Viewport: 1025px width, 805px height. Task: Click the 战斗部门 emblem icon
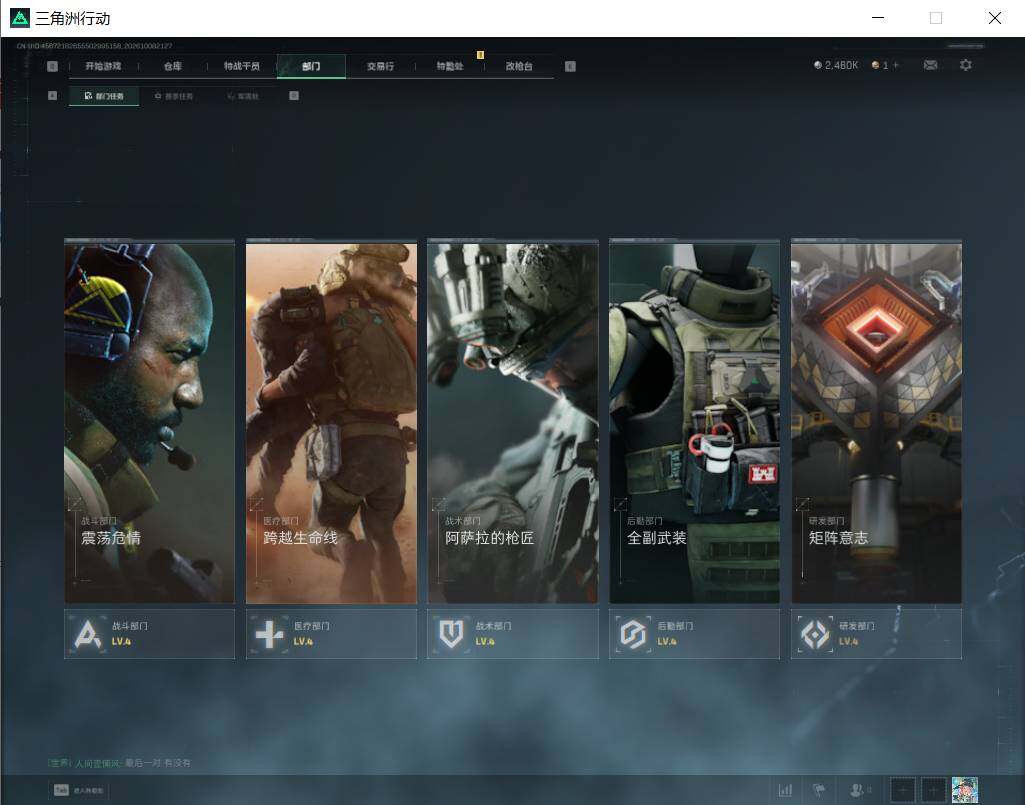tap(88, 634)
